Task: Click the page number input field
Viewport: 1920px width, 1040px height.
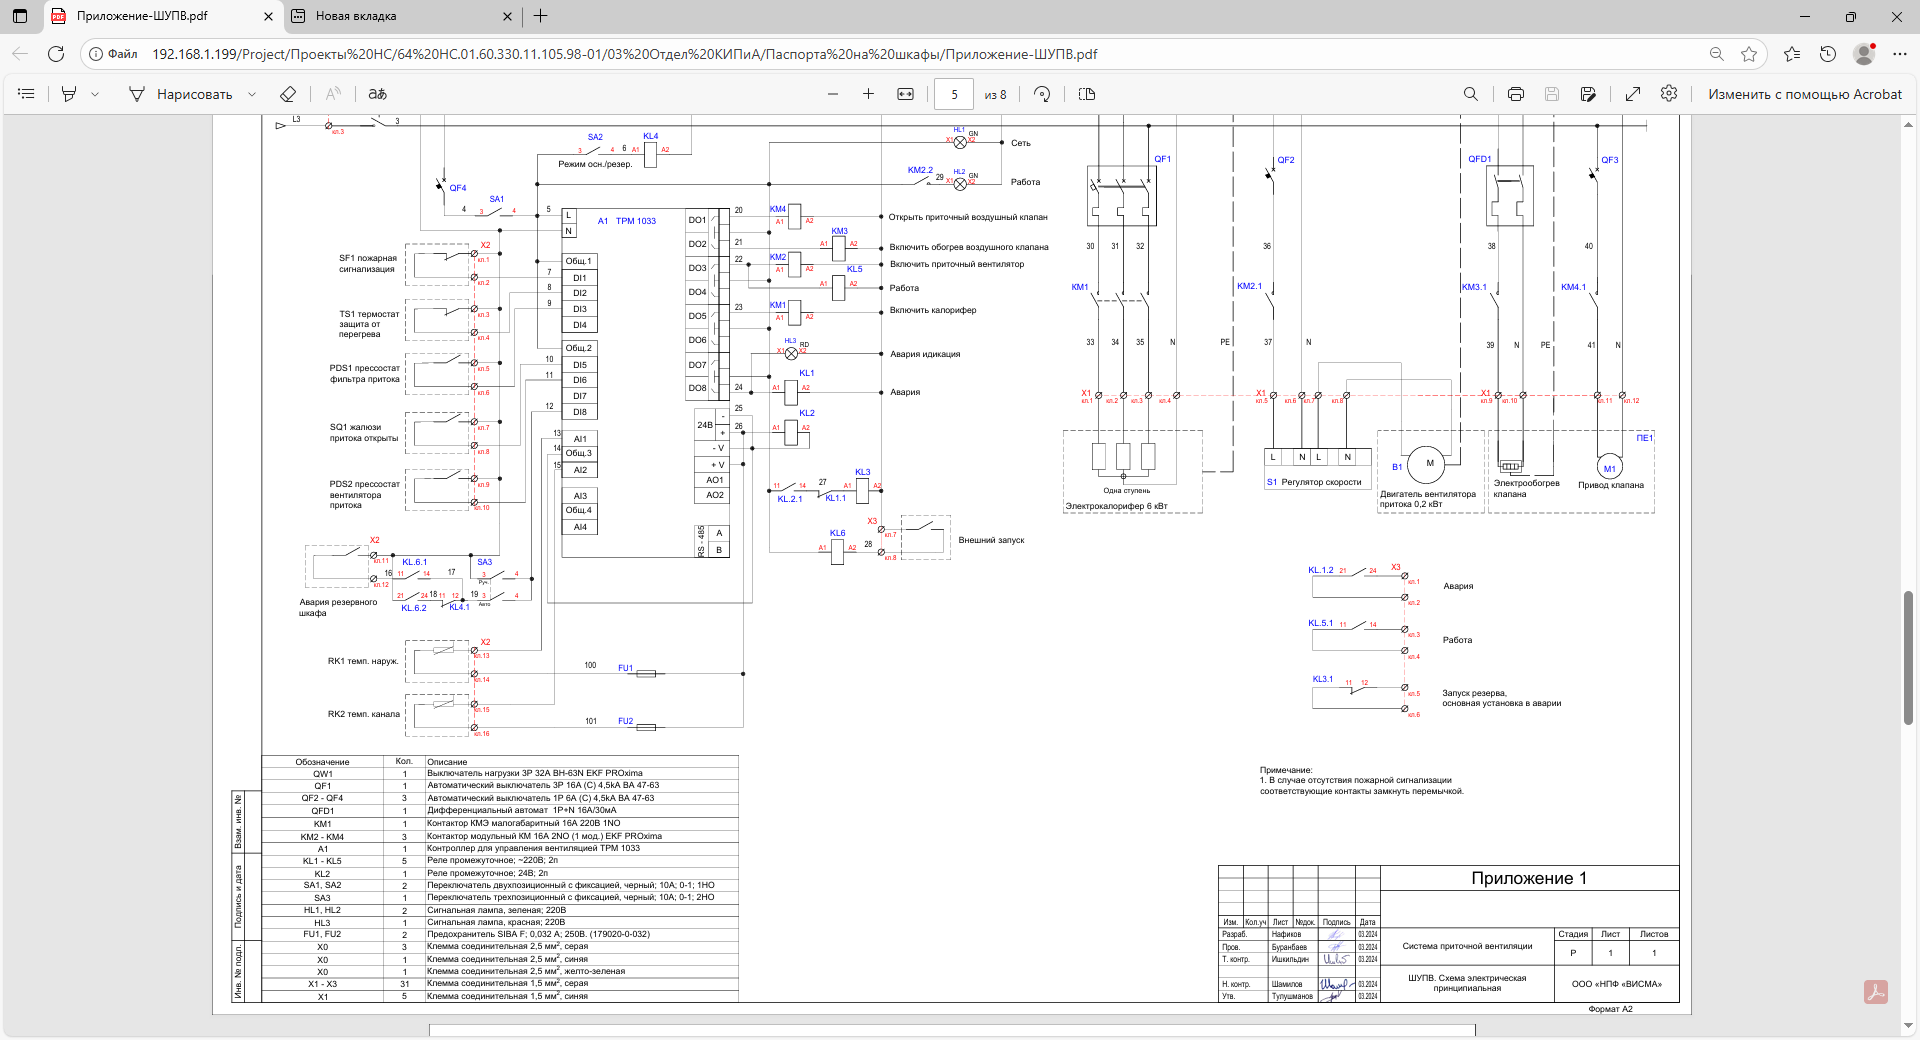Action: (954, 94)
